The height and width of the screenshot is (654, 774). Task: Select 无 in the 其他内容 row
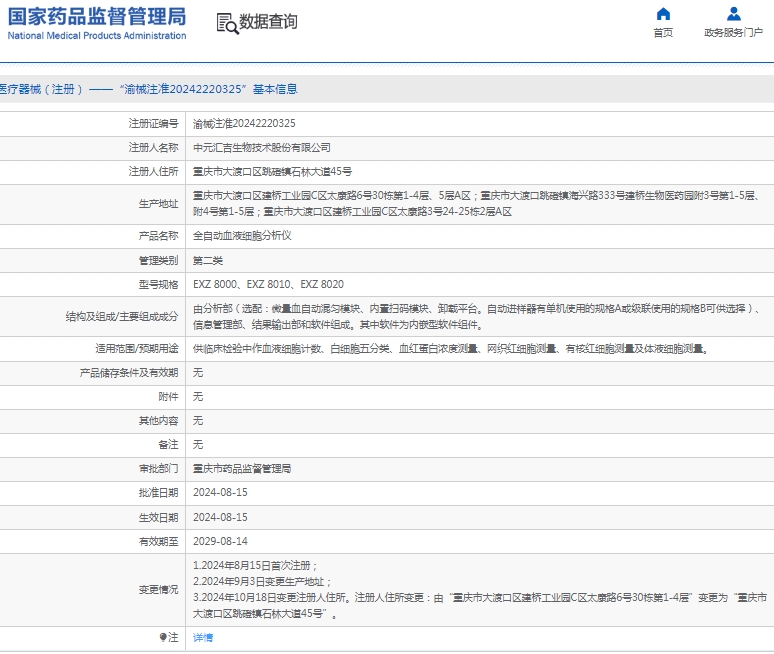click(x=198, y=421)
